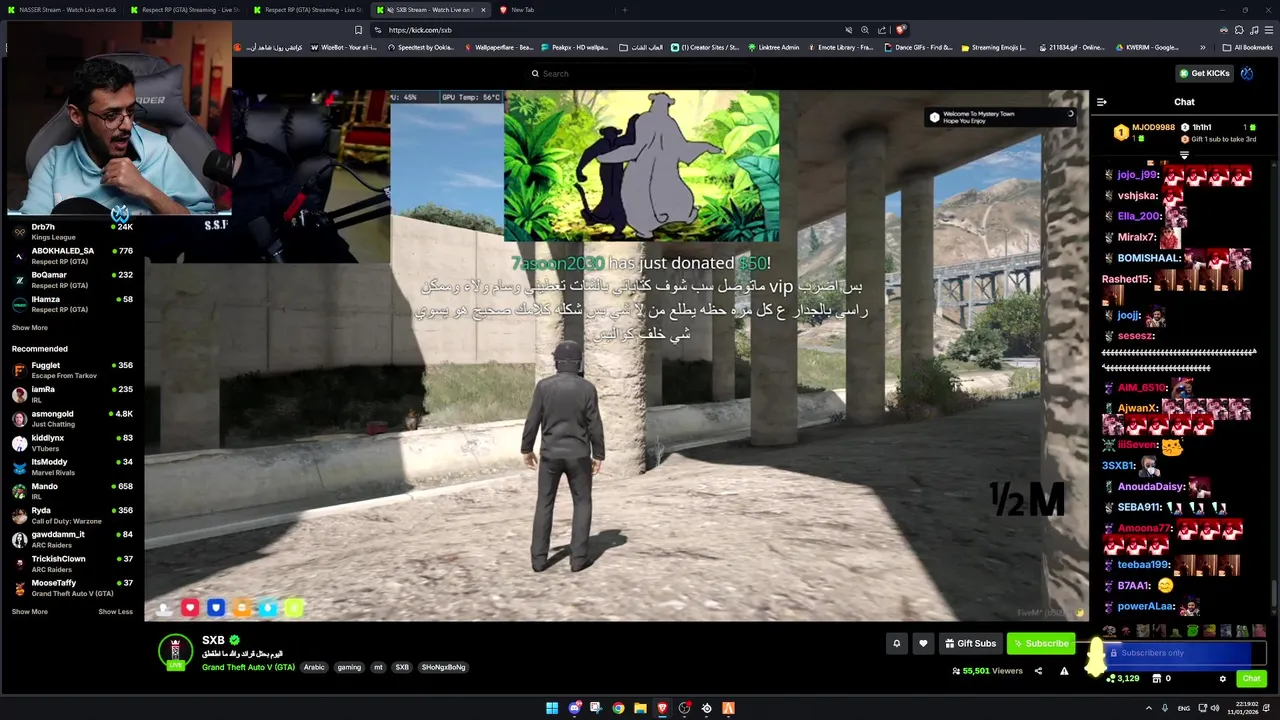
Task: Turn on notifications with the bell icon
Action: point(896,644)
